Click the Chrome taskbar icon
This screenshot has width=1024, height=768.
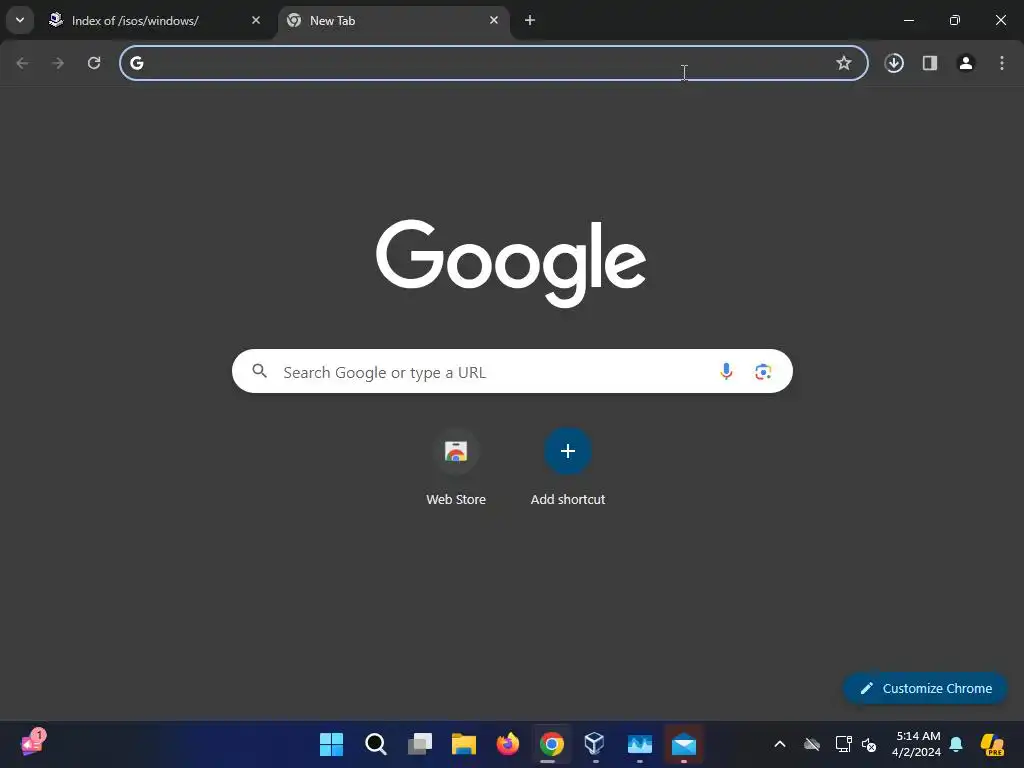(x=551, y=744)
